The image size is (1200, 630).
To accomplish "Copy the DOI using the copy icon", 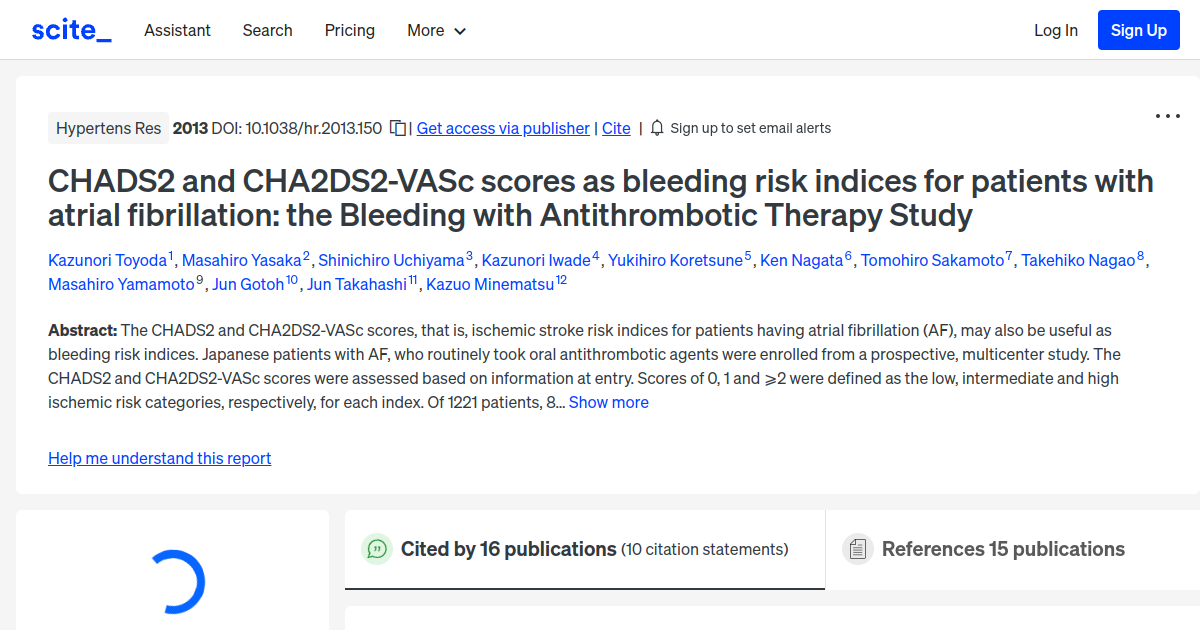I will [x=396, y=127].
